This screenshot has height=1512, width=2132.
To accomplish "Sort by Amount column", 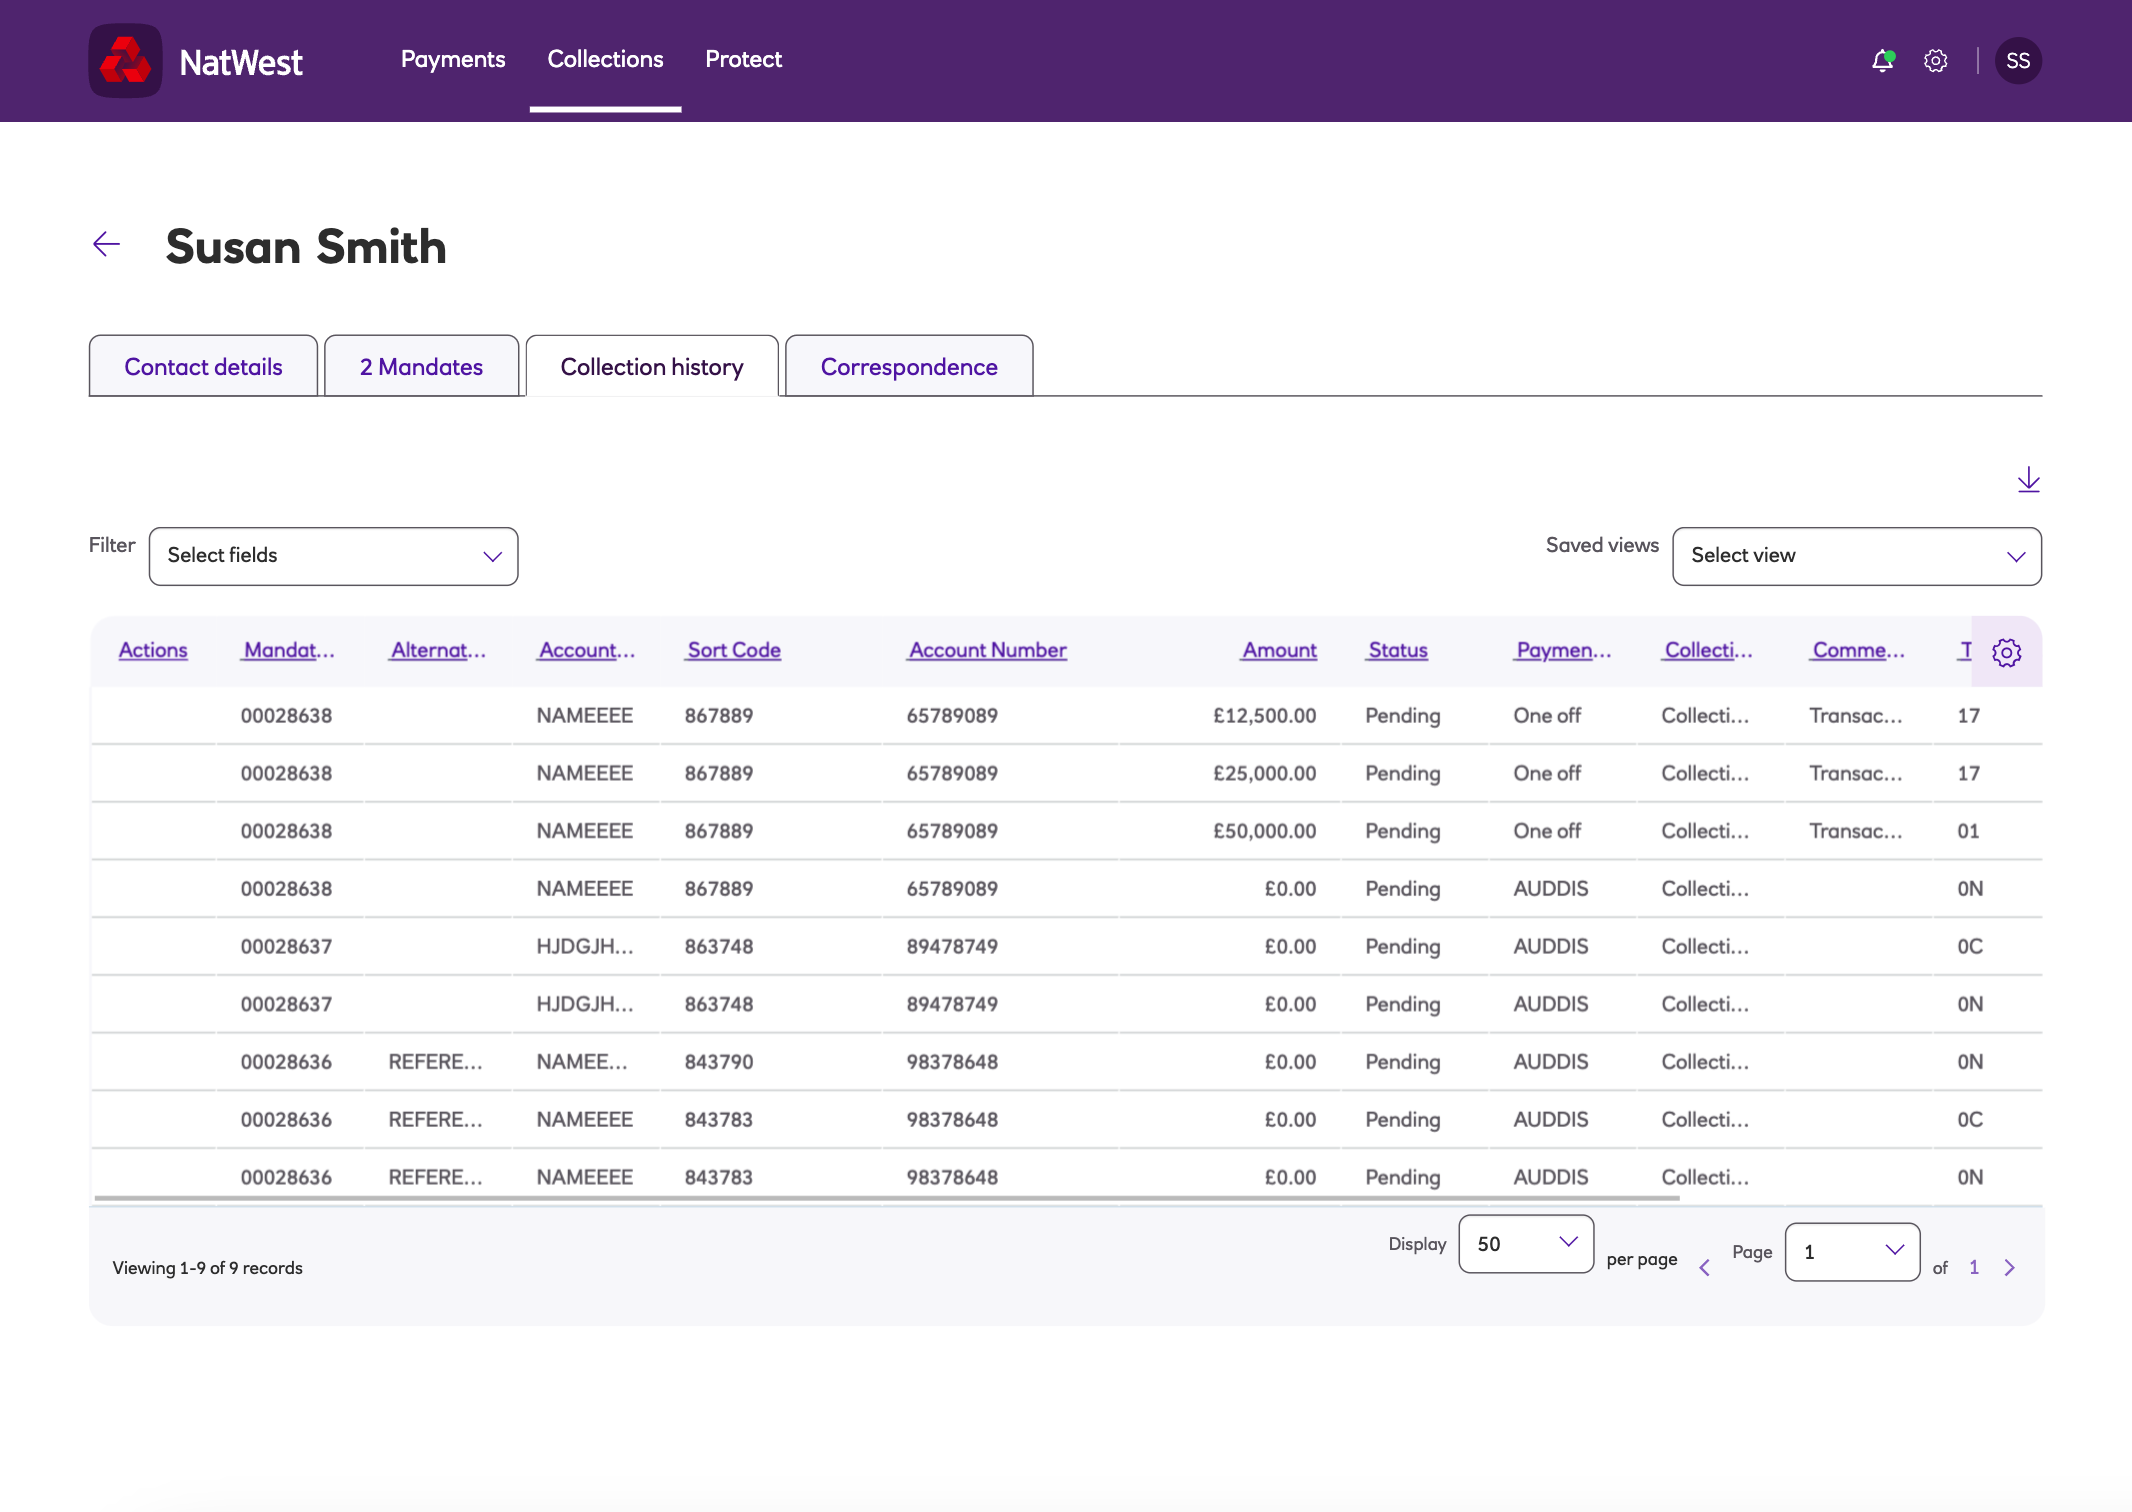I will [1279, 650].
